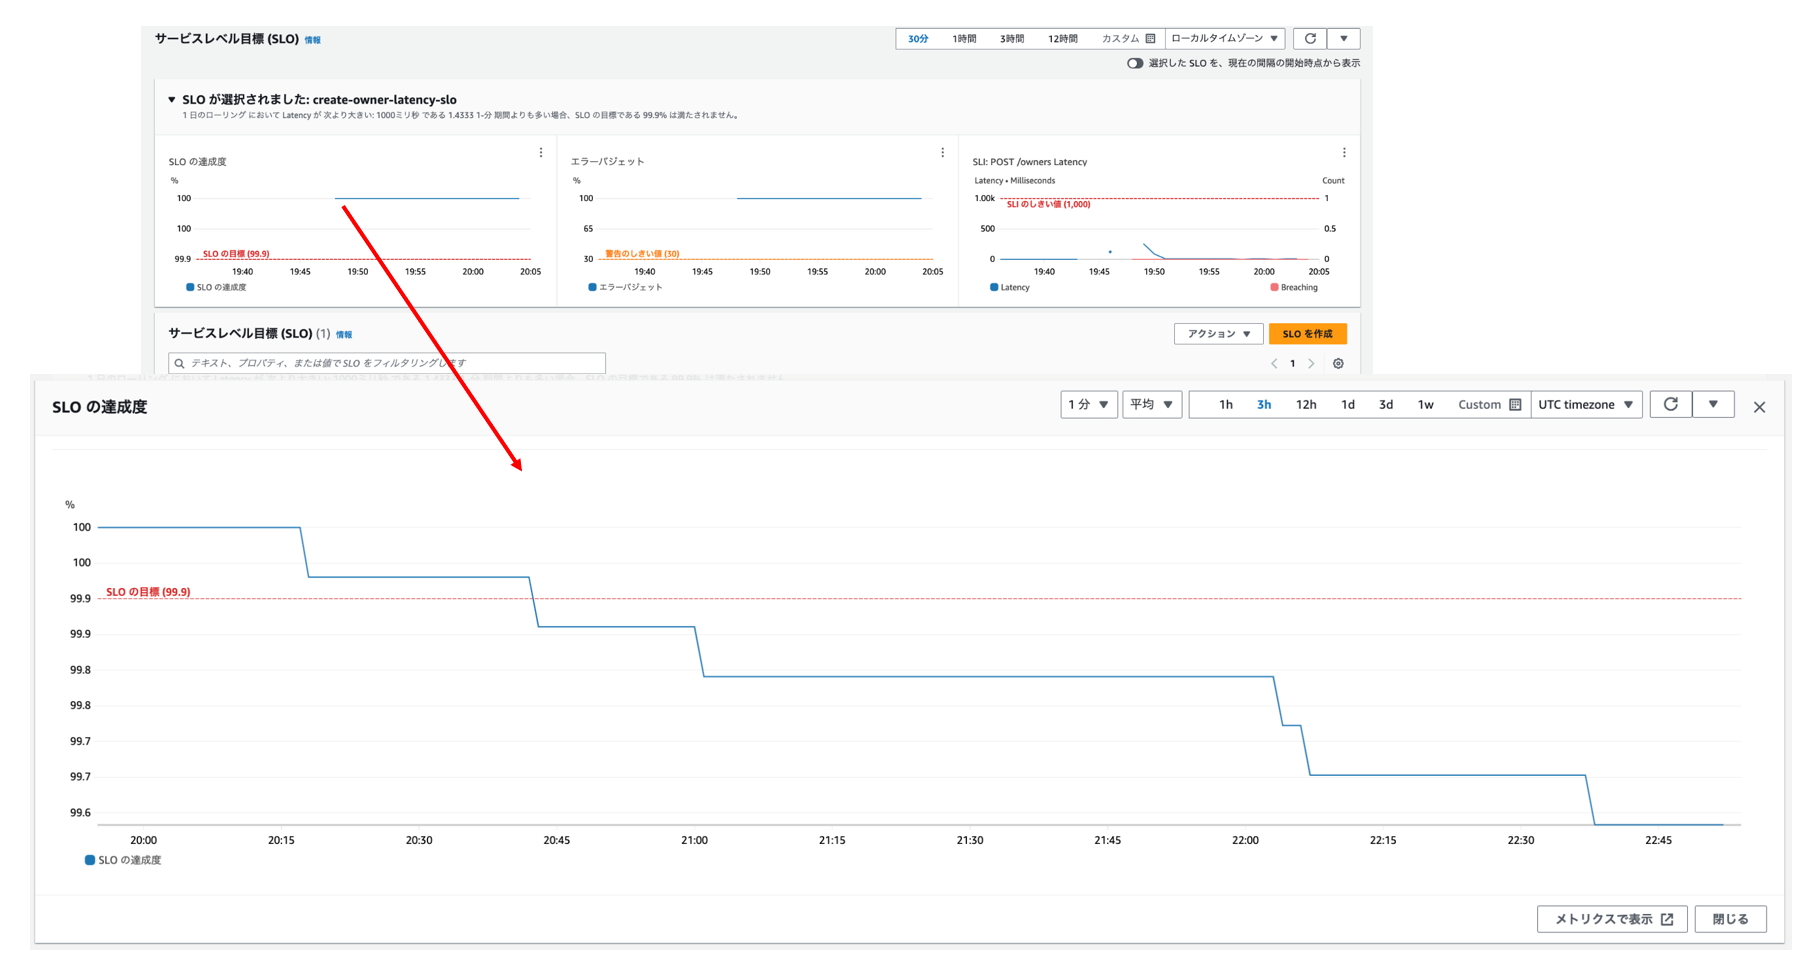The width and height of the screenshot is (1812, 967).
Task: Open the kebab menu on the SLI Latency widget
Action: (x=1344, y=153)
